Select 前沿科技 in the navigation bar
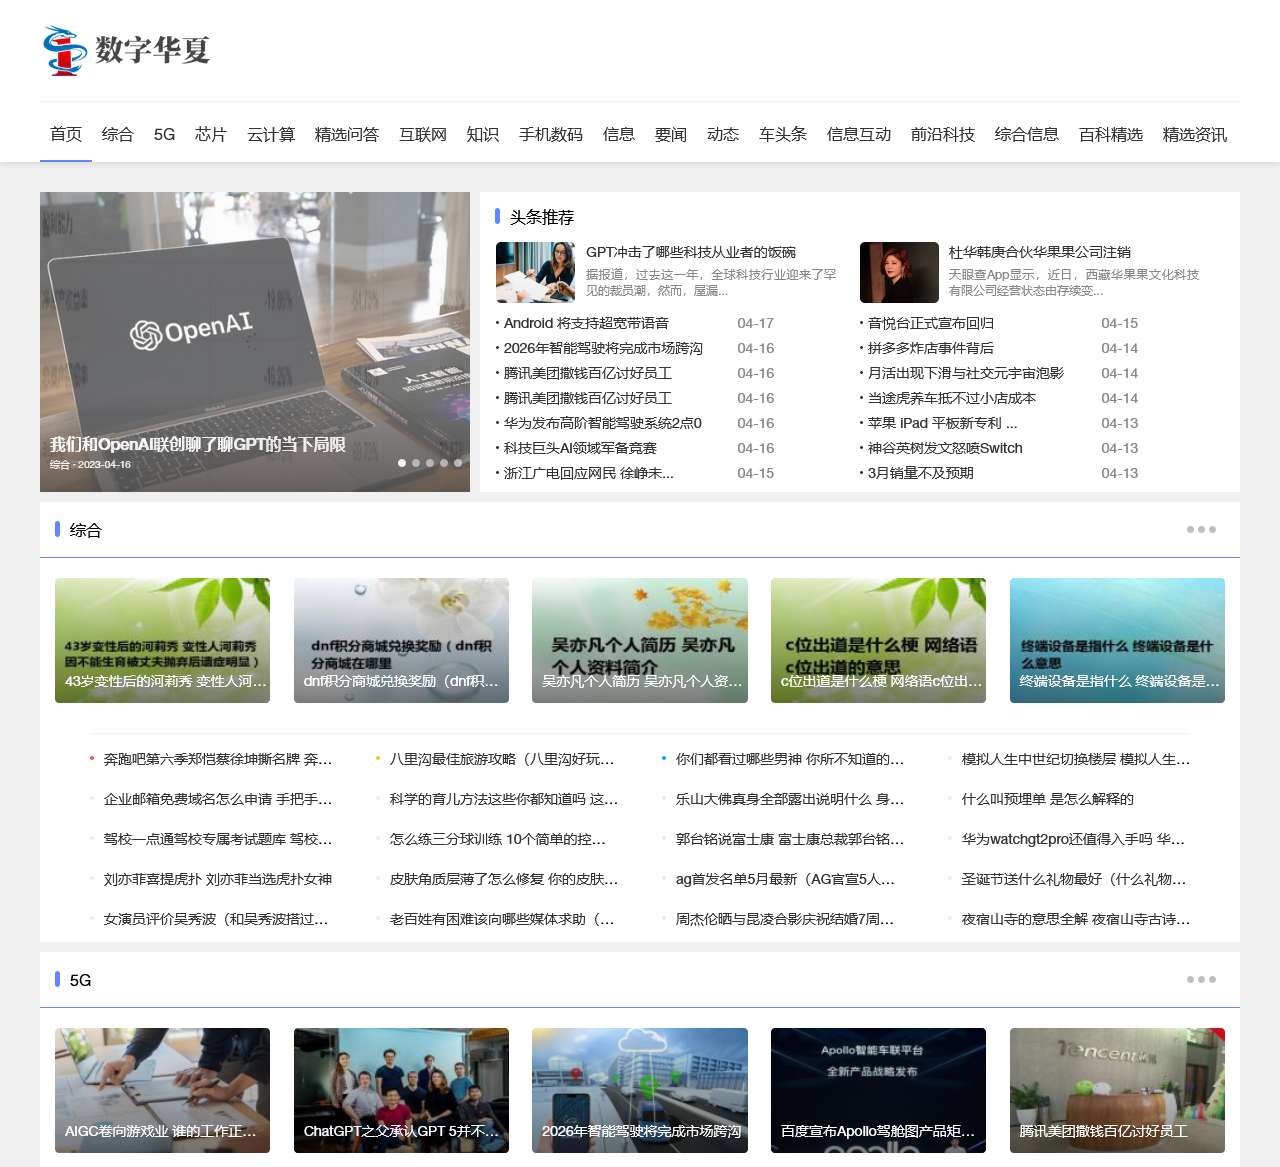 (x=943, y=134)
